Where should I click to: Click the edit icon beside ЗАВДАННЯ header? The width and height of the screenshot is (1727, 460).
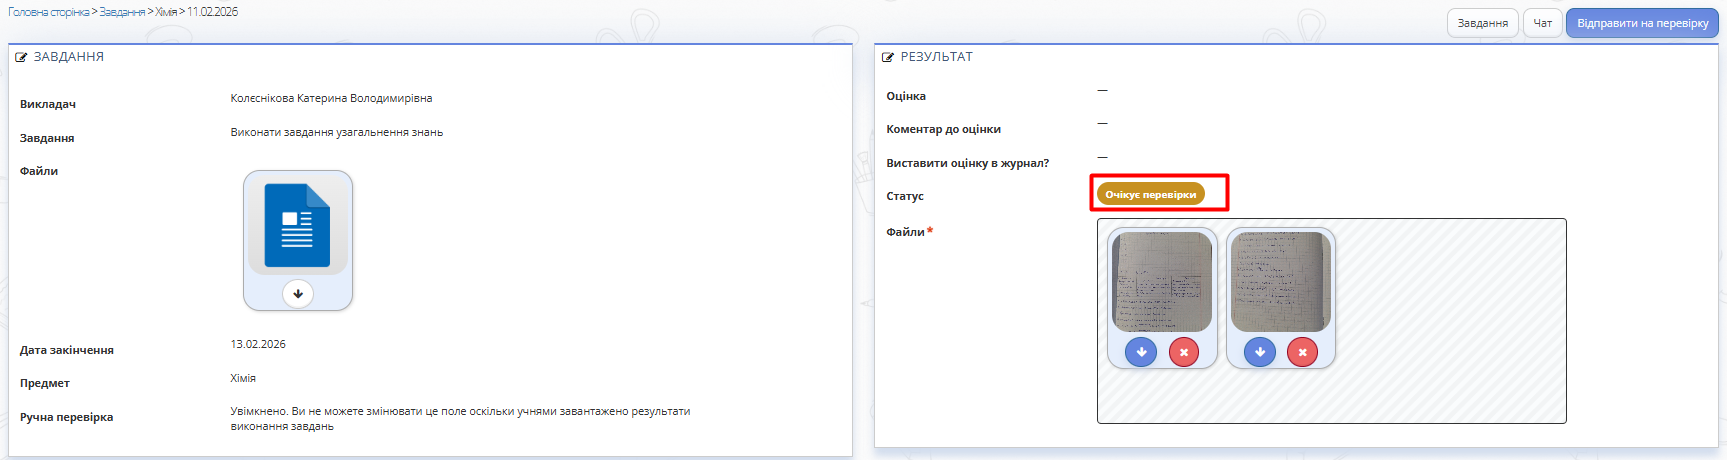coord(21,58)
